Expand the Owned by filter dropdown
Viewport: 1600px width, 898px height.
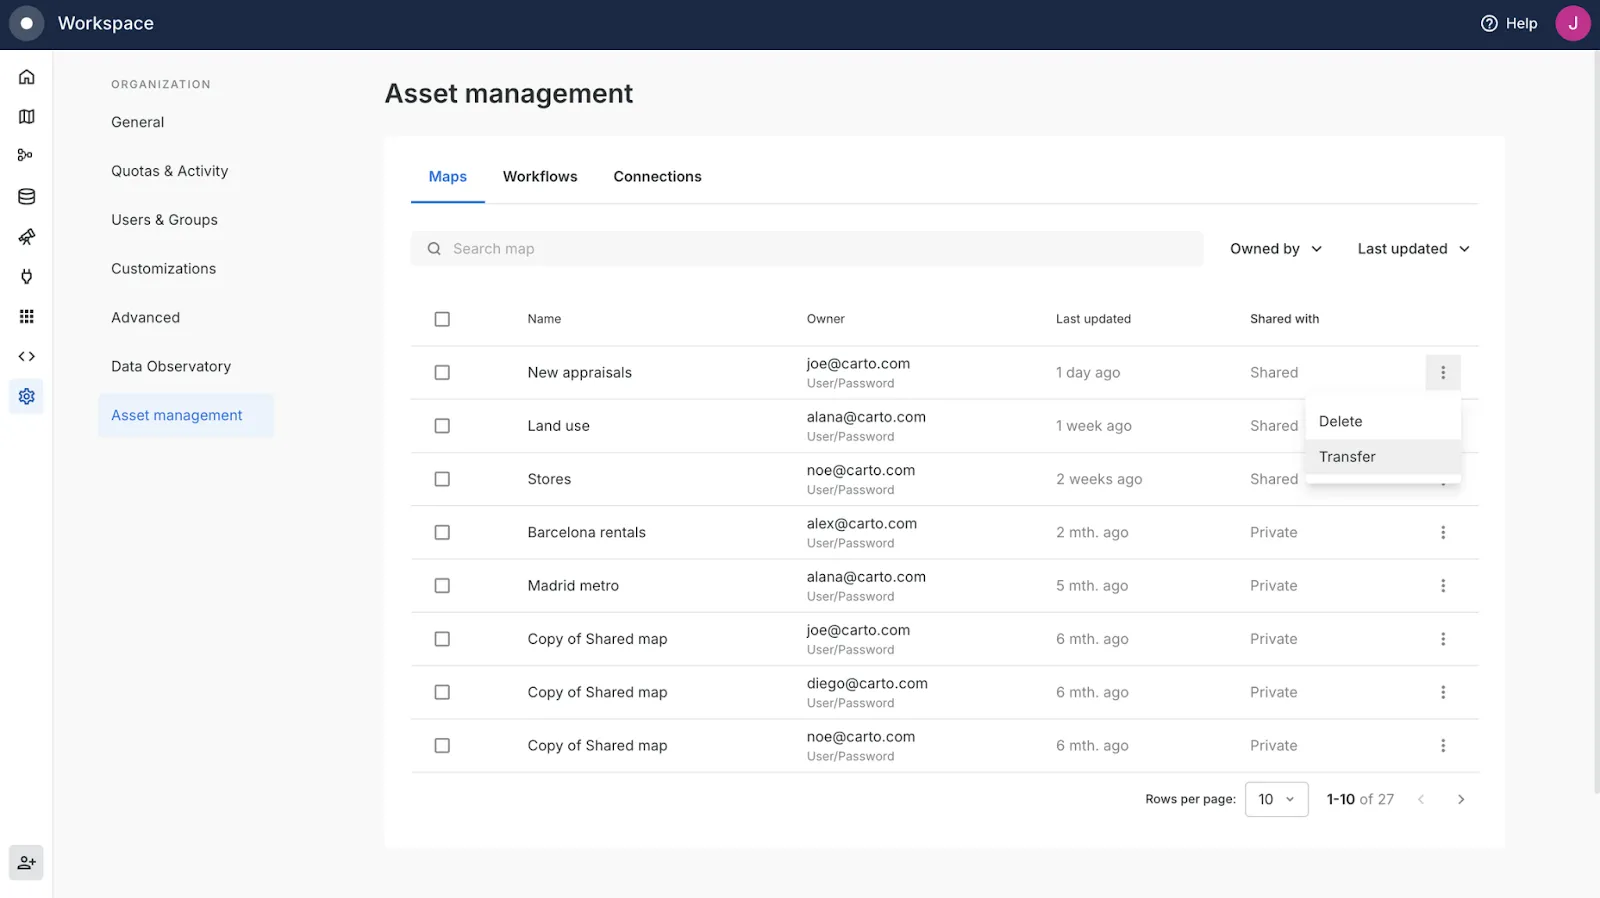(x=1275, y=249)
